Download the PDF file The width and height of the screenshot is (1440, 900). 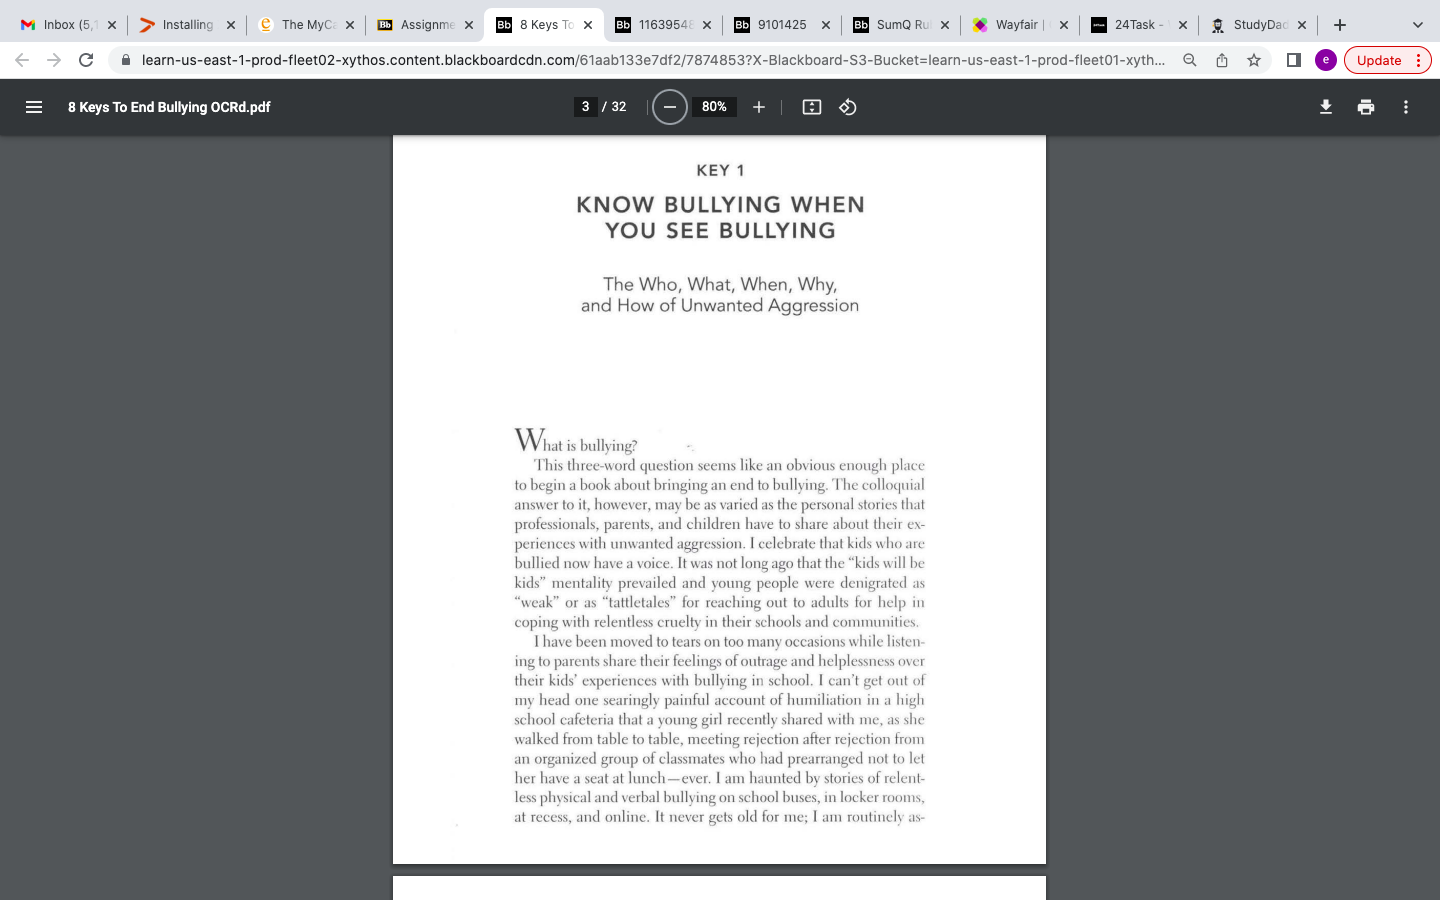click(x=1326, y=107)
